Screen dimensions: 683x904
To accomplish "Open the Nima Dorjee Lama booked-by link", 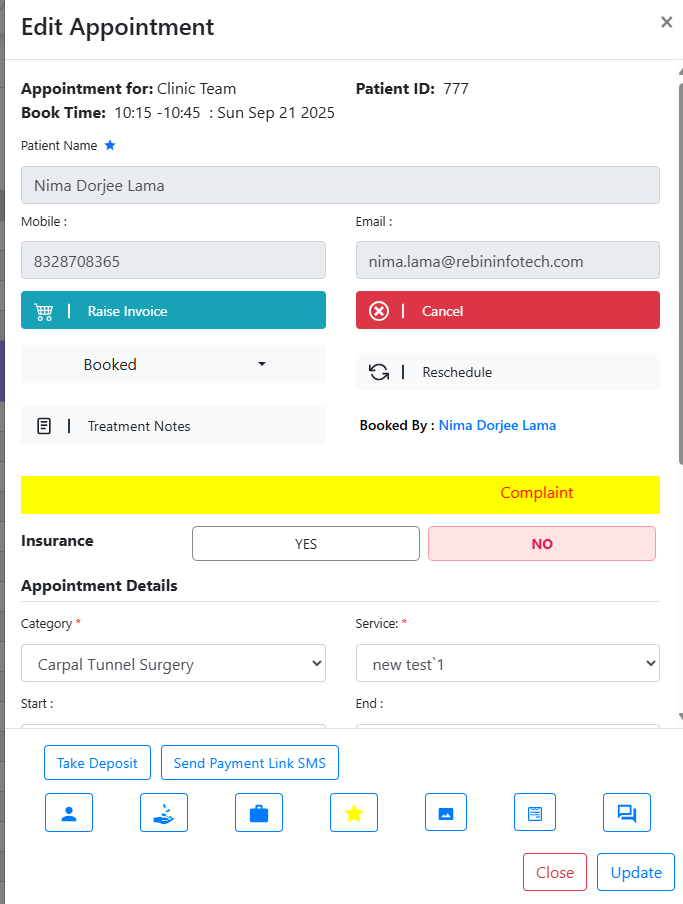I will pyautogui.click(x=497, y=426).
